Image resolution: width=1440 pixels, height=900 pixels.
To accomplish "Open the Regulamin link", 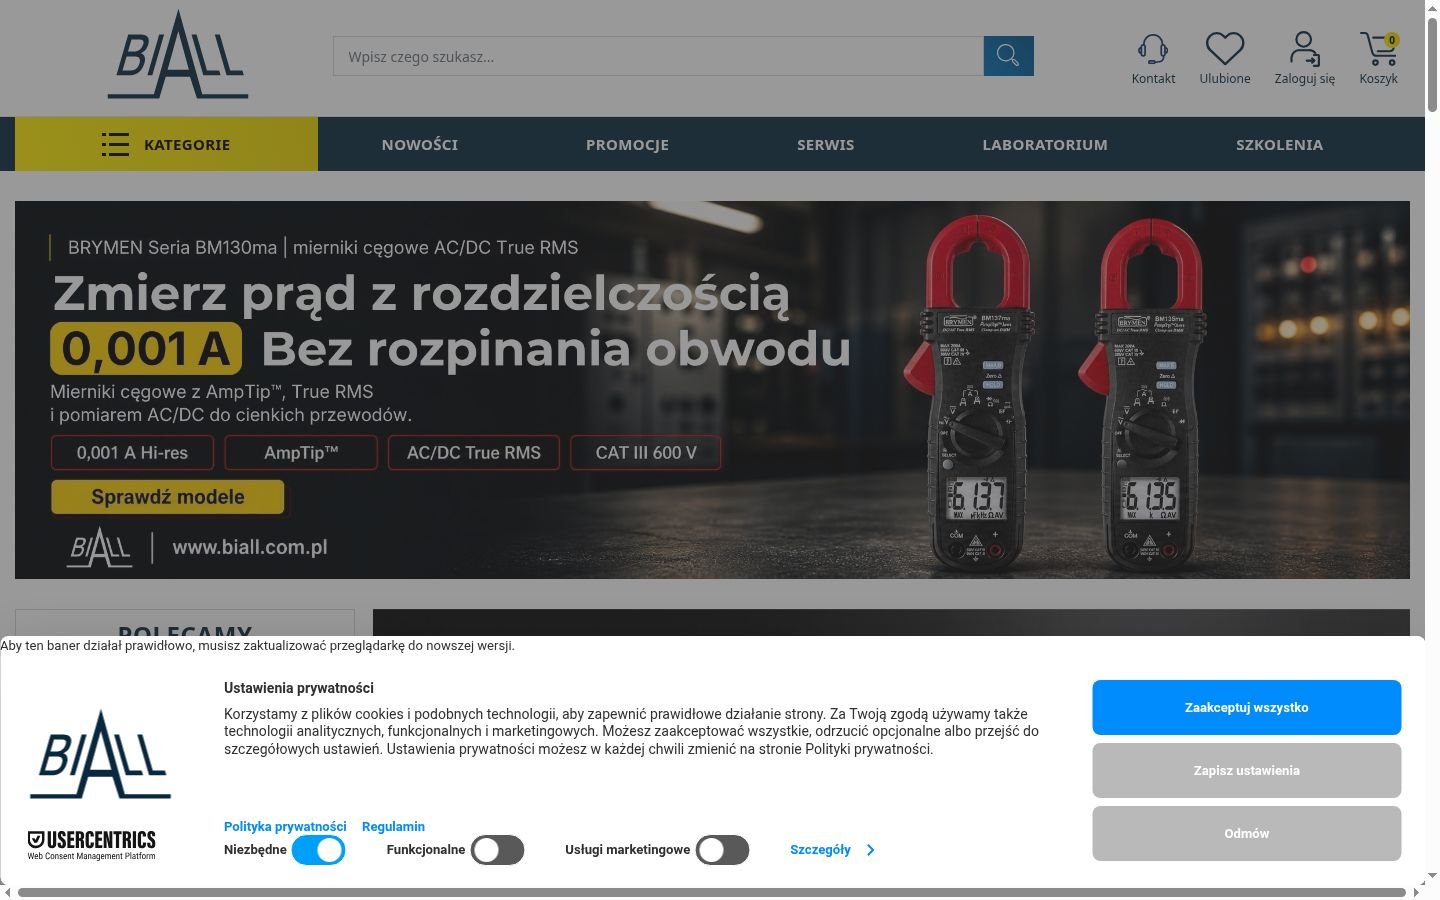I will click(x=393, y=826).
